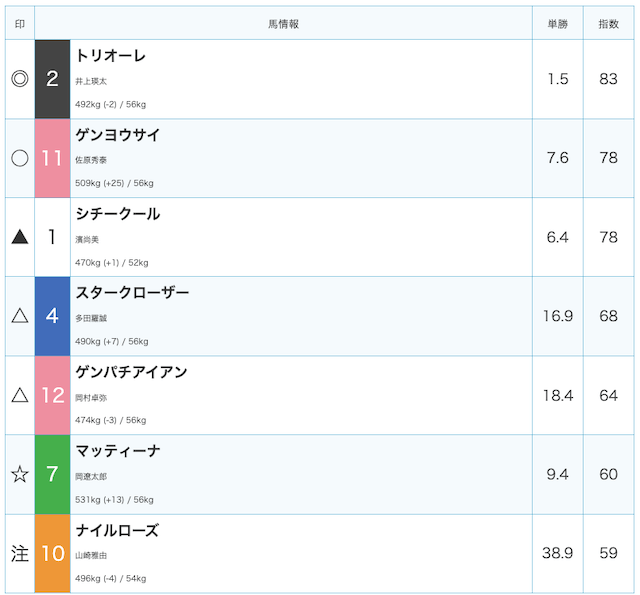
Task: Open horse name ゲンヨウサイ
Action: (x=118, y=135)
